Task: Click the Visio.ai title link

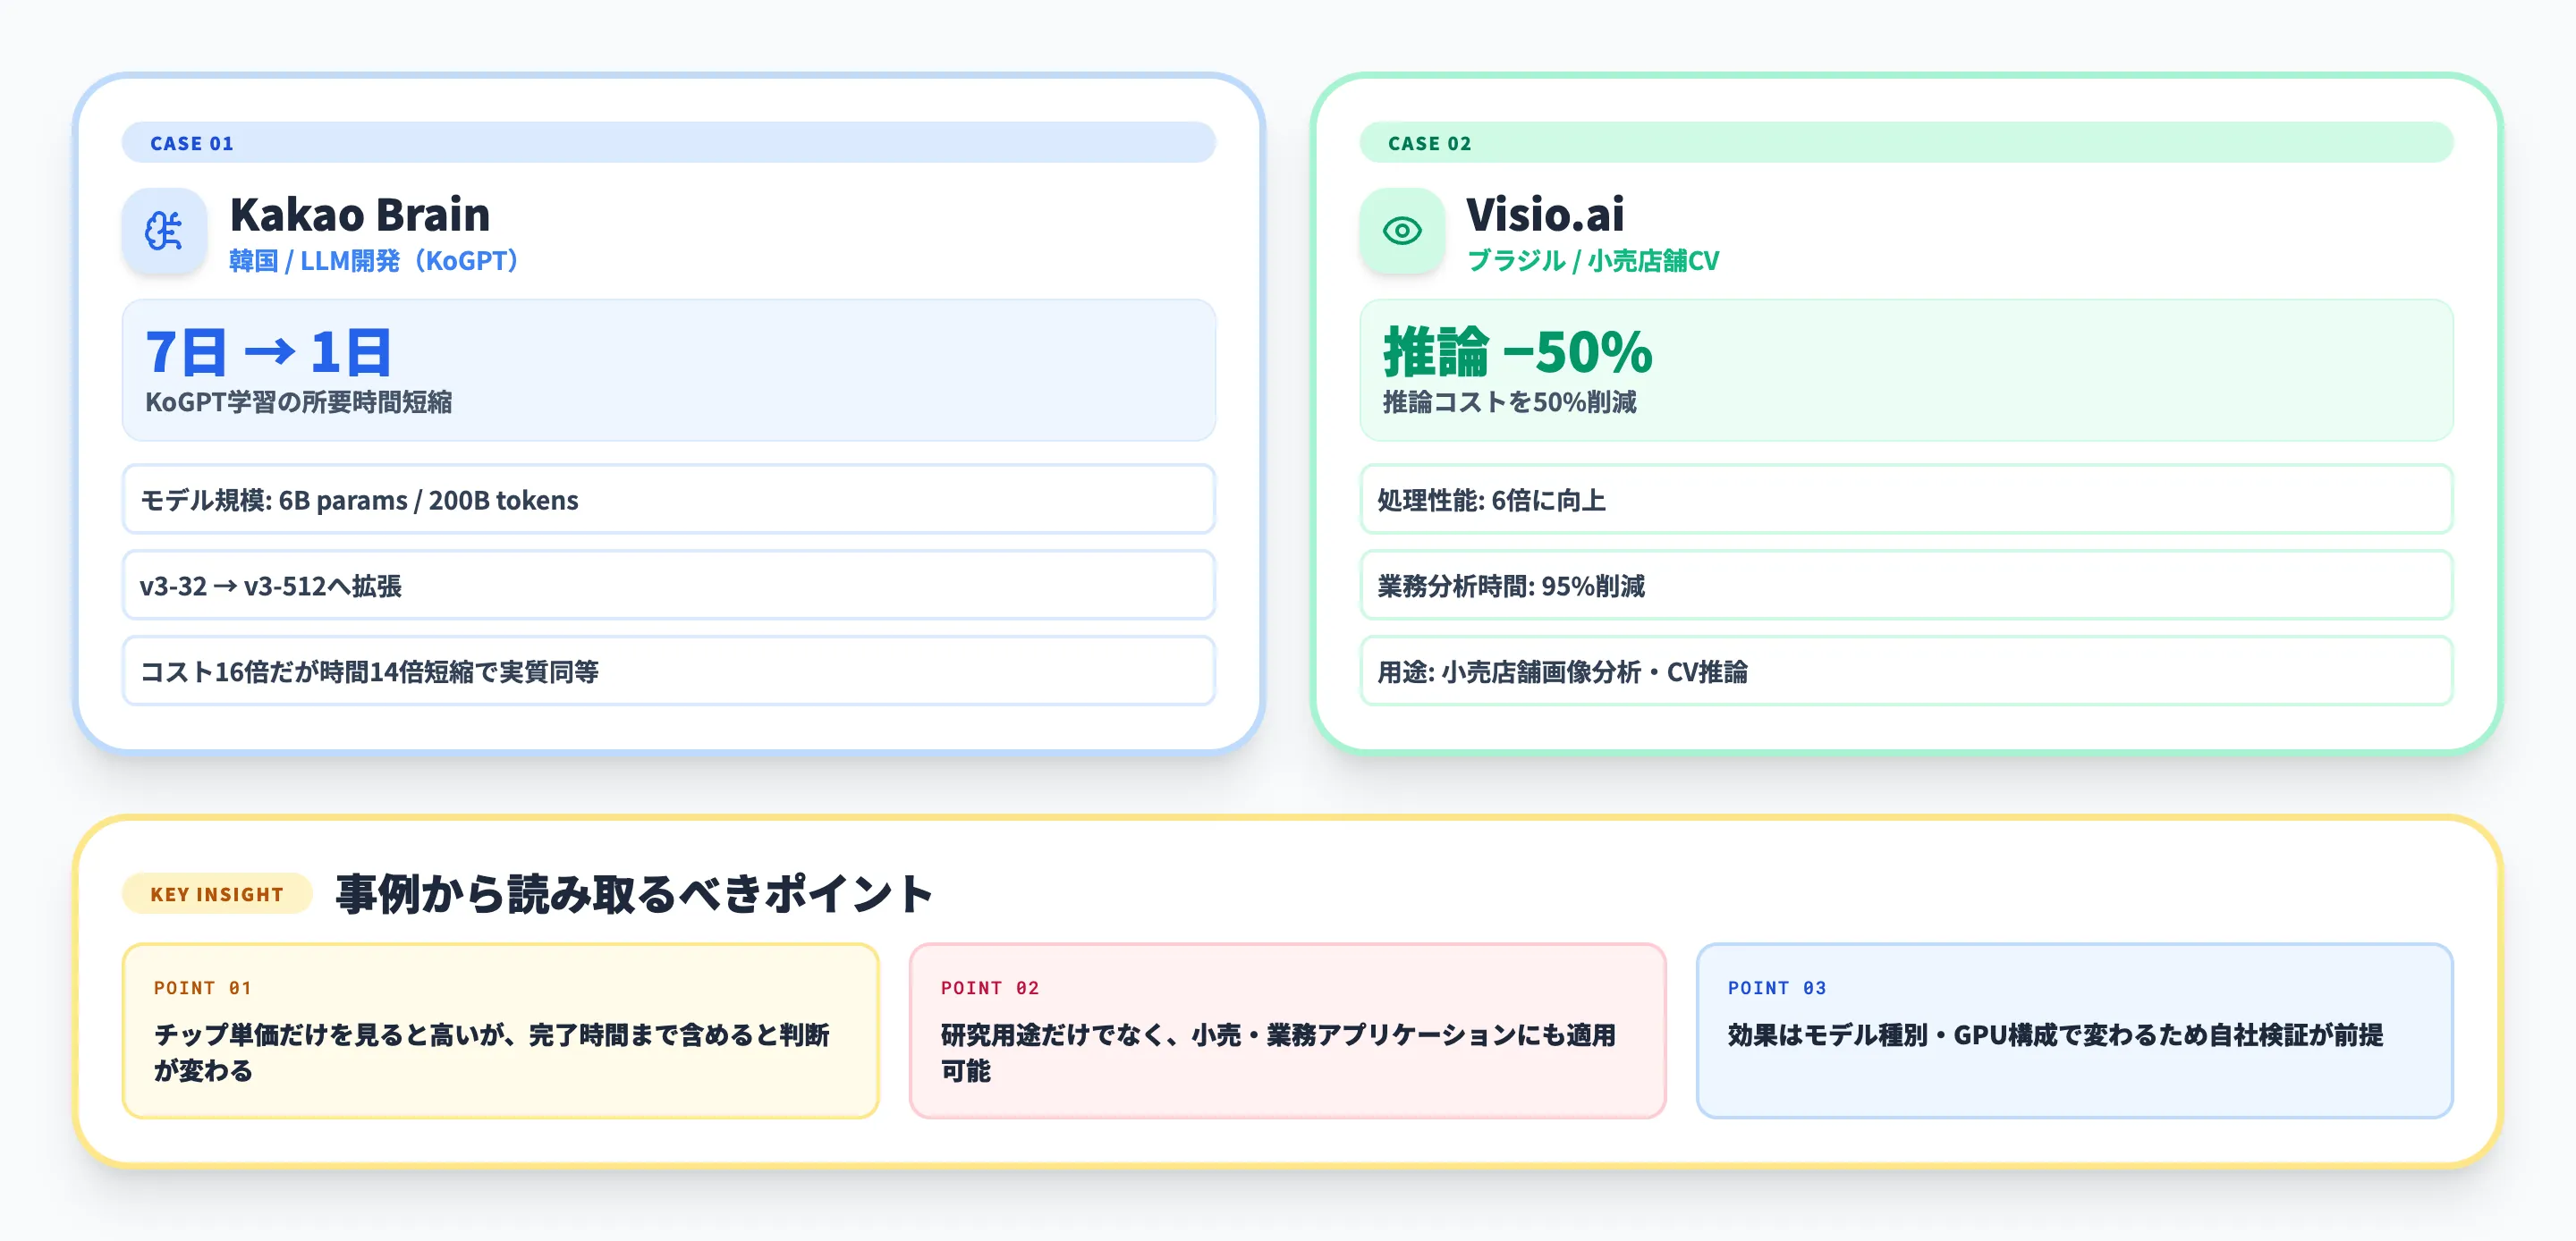Action: tap(1543, 212)
